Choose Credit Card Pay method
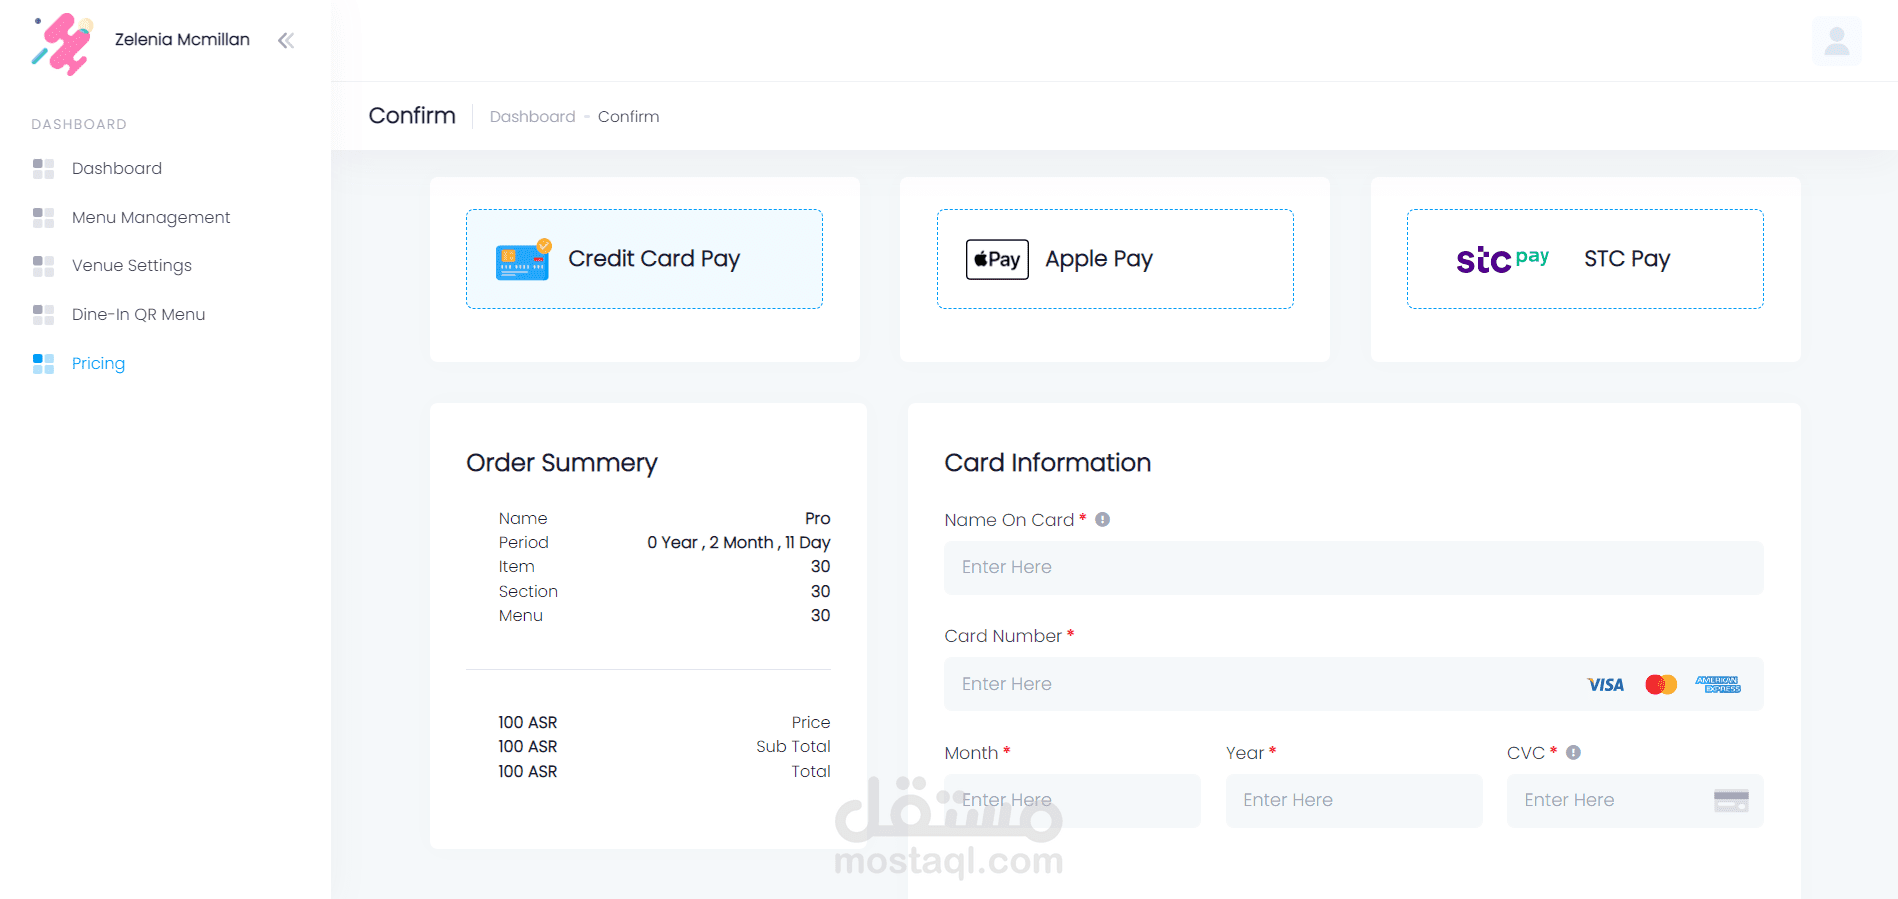Viewport: 1898px width, 899px height. click(644, 259)
